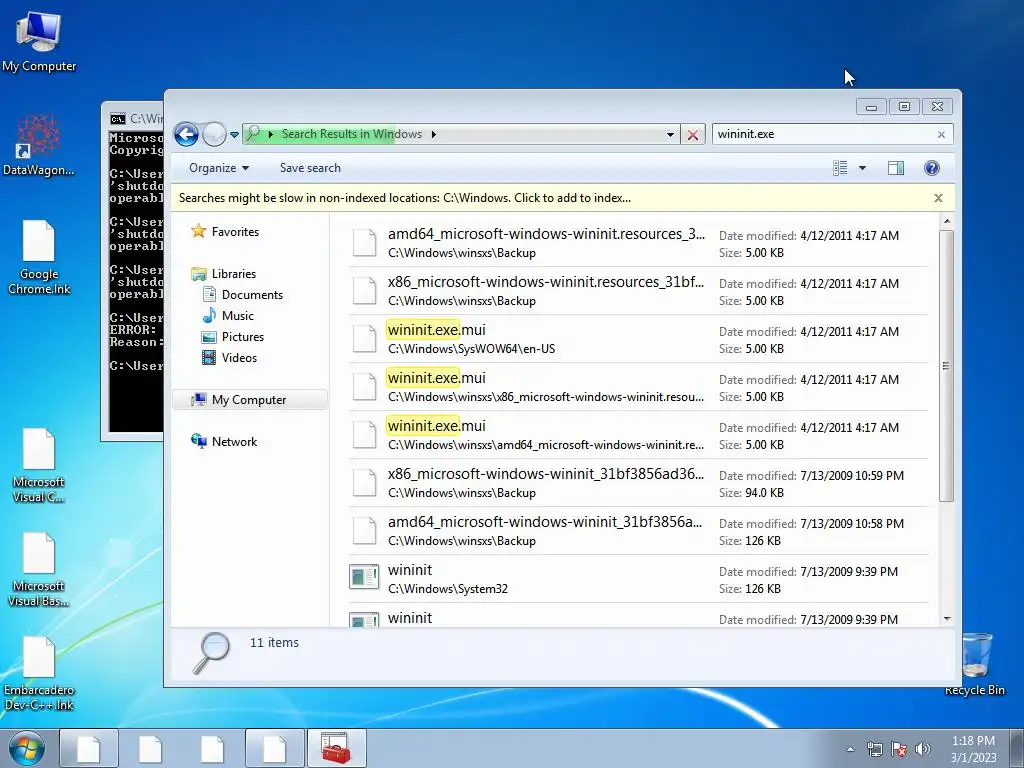Click the first blank taskbar icon
The height and width of the screenshot is (768, 1024).
[89, 748]
